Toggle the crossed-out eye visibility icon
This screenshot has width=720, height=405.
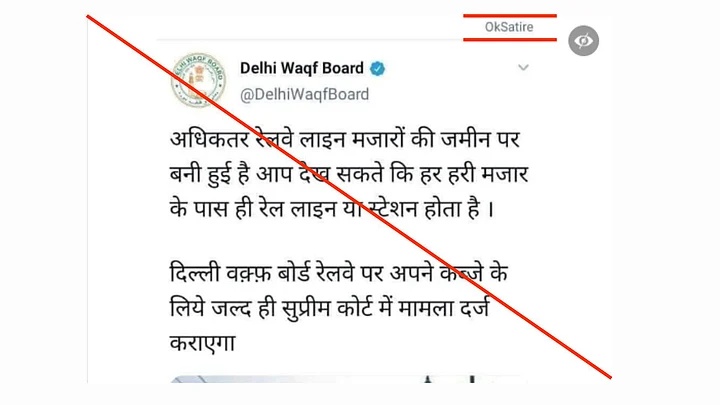tap(583, 41)
